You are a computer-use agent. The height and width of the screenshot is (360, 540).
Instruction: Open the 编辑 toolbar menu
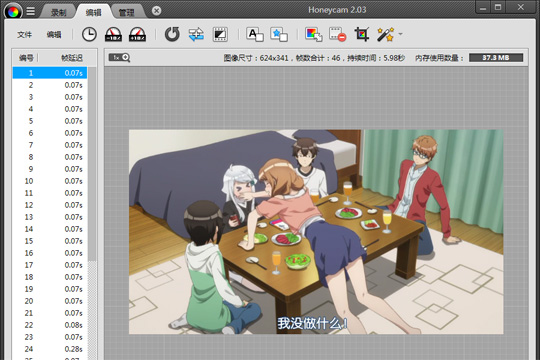[54, 34]
